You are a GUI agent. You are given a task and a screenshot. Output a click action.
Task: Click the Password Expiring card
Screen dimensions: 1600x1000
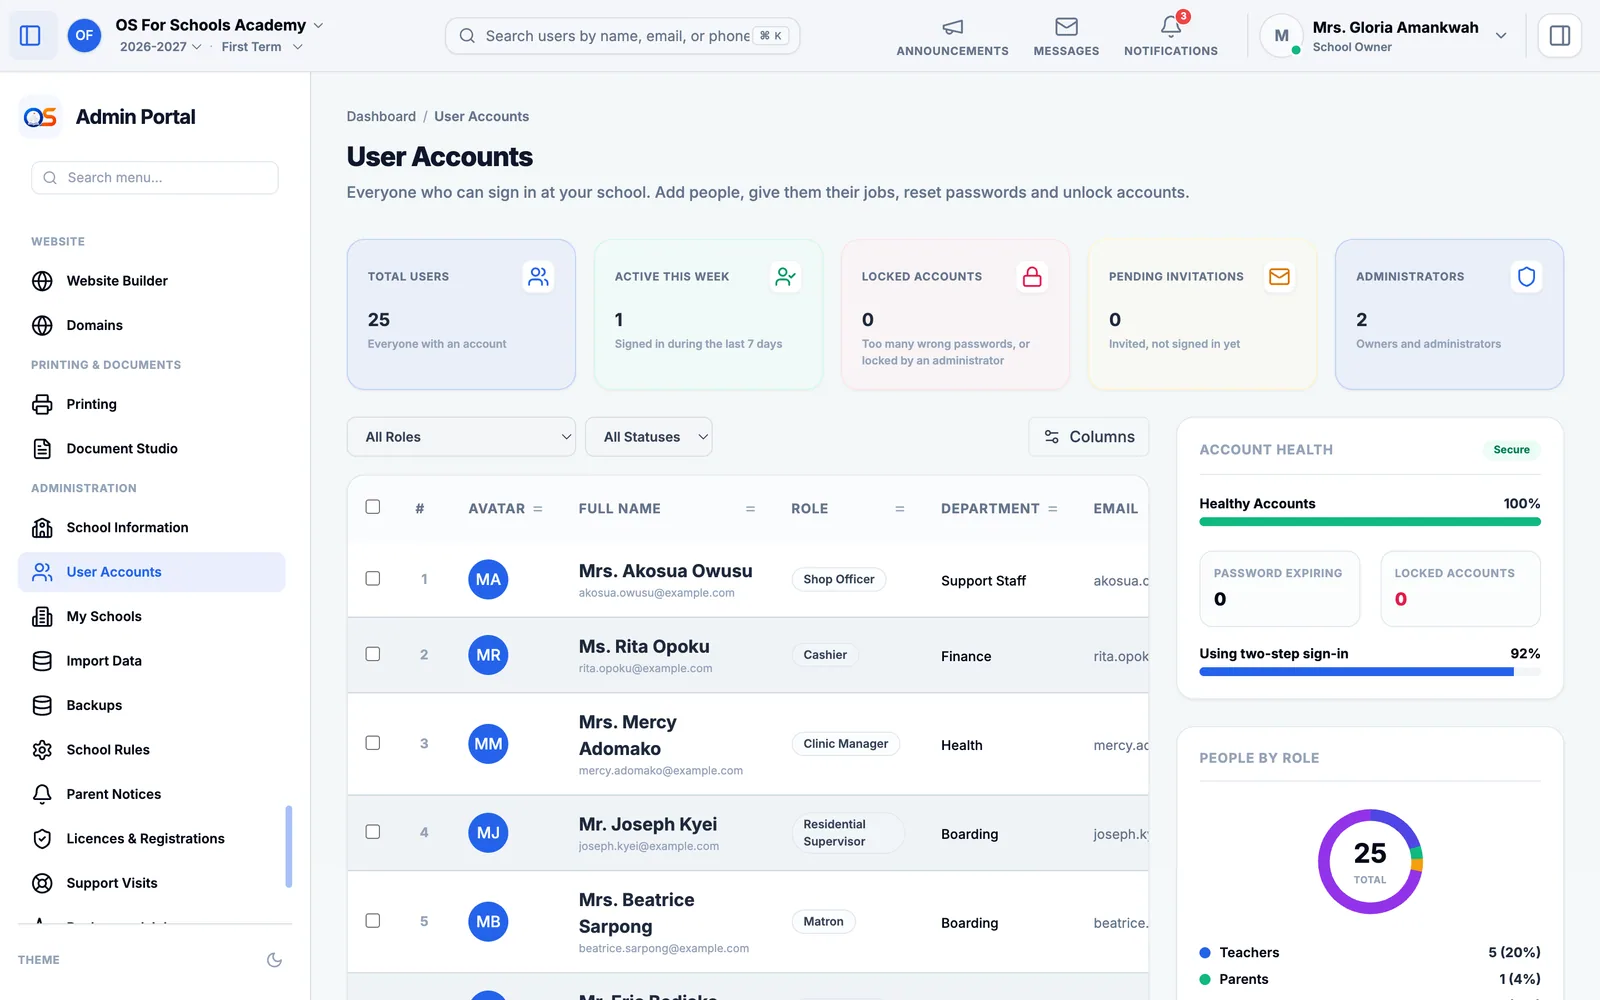click(1280, 589)
